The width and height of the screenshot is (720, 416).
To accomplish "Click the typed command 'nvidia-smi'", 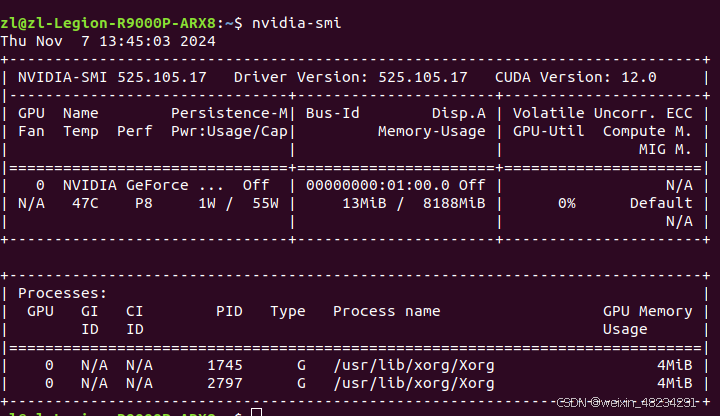I will [x=297, y=23].
